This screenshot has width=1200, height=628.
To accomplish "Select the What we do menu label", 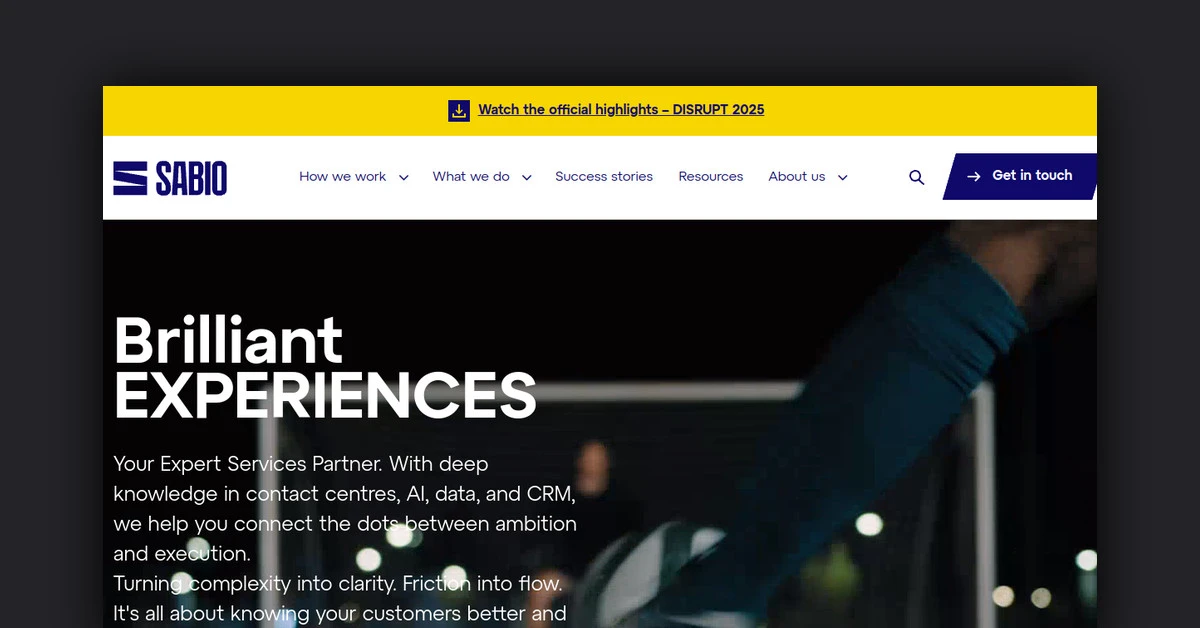I will (471, 177).
